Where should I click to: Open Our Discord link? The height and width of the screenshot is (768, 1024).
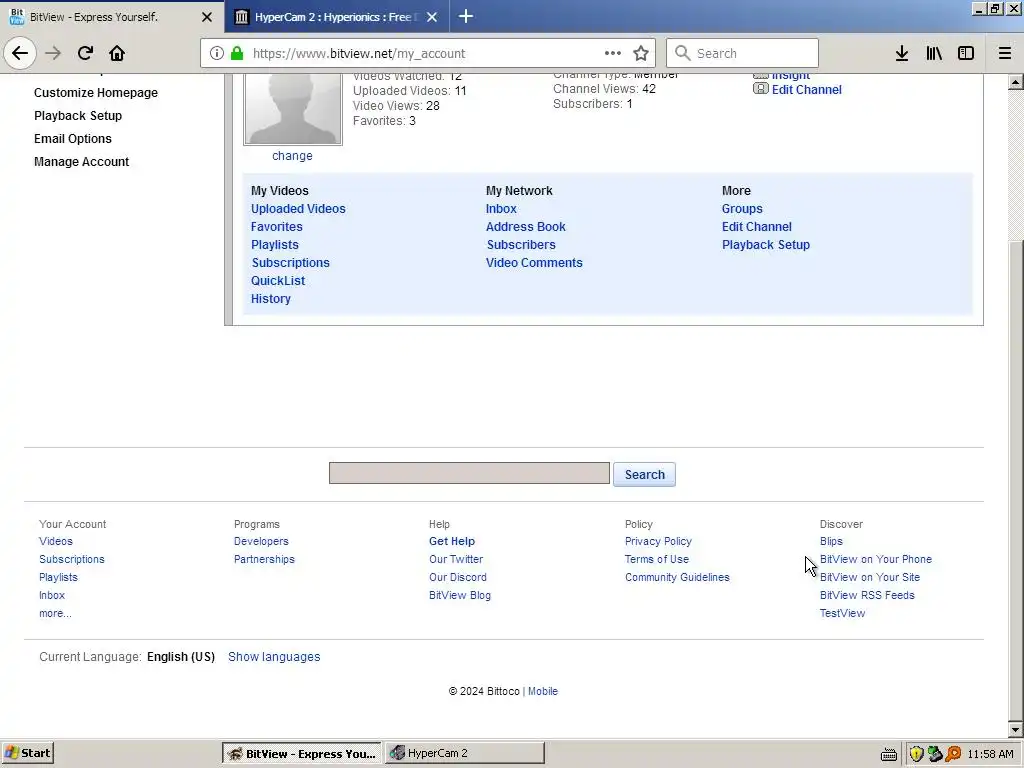[458, 577]
